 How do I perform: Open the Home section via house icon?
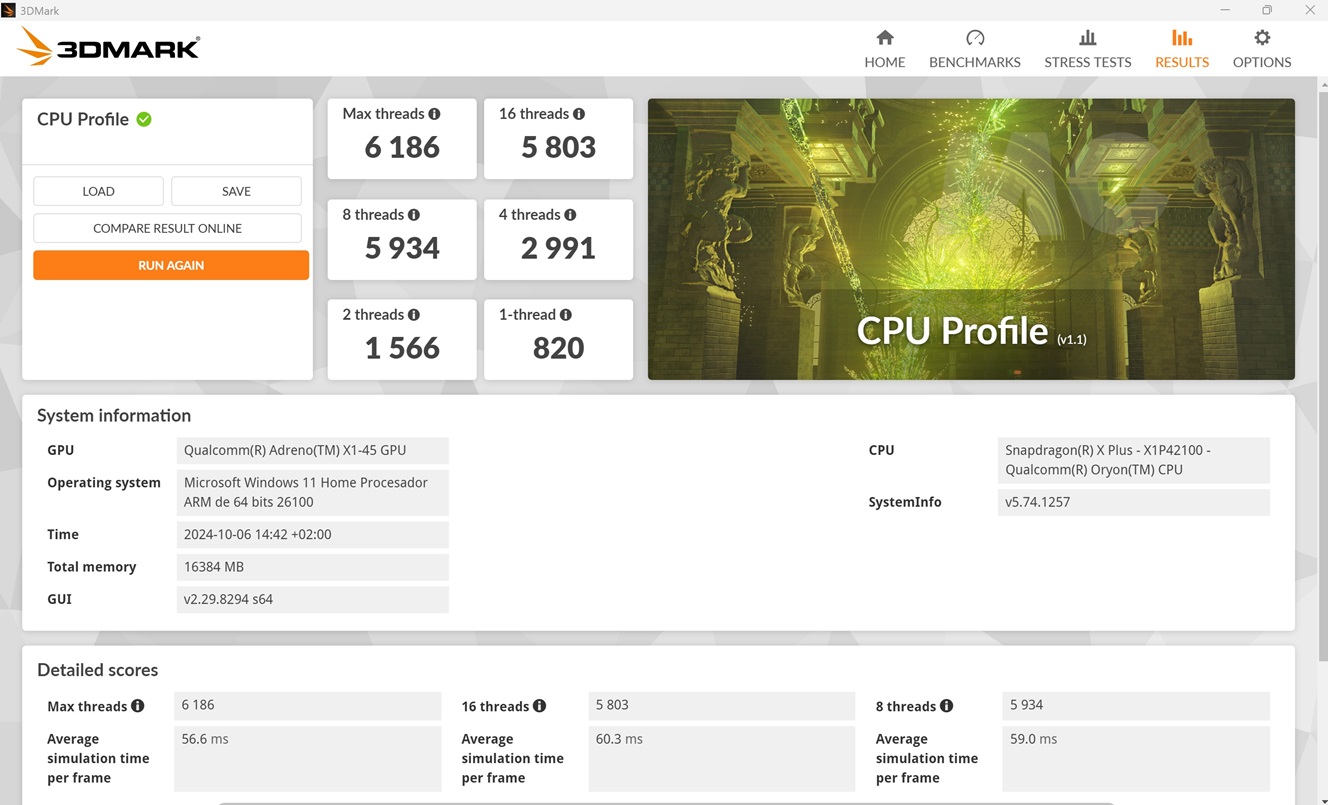884,38
